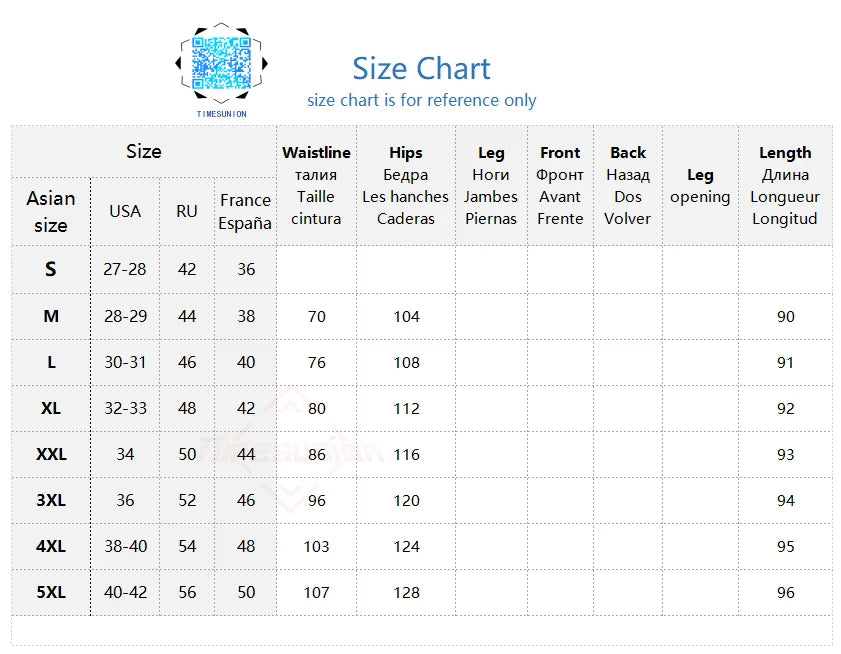Select the Waistline column header
The height and width of the screenshot is (654, 841).
tap(316, 185)
